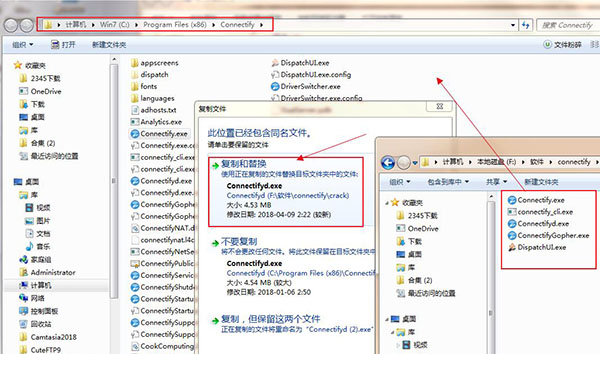Click 软件 in the connectify window address path
Image resolution: width=600 pixels, height=368 pixels.
(x=537, y=162)
